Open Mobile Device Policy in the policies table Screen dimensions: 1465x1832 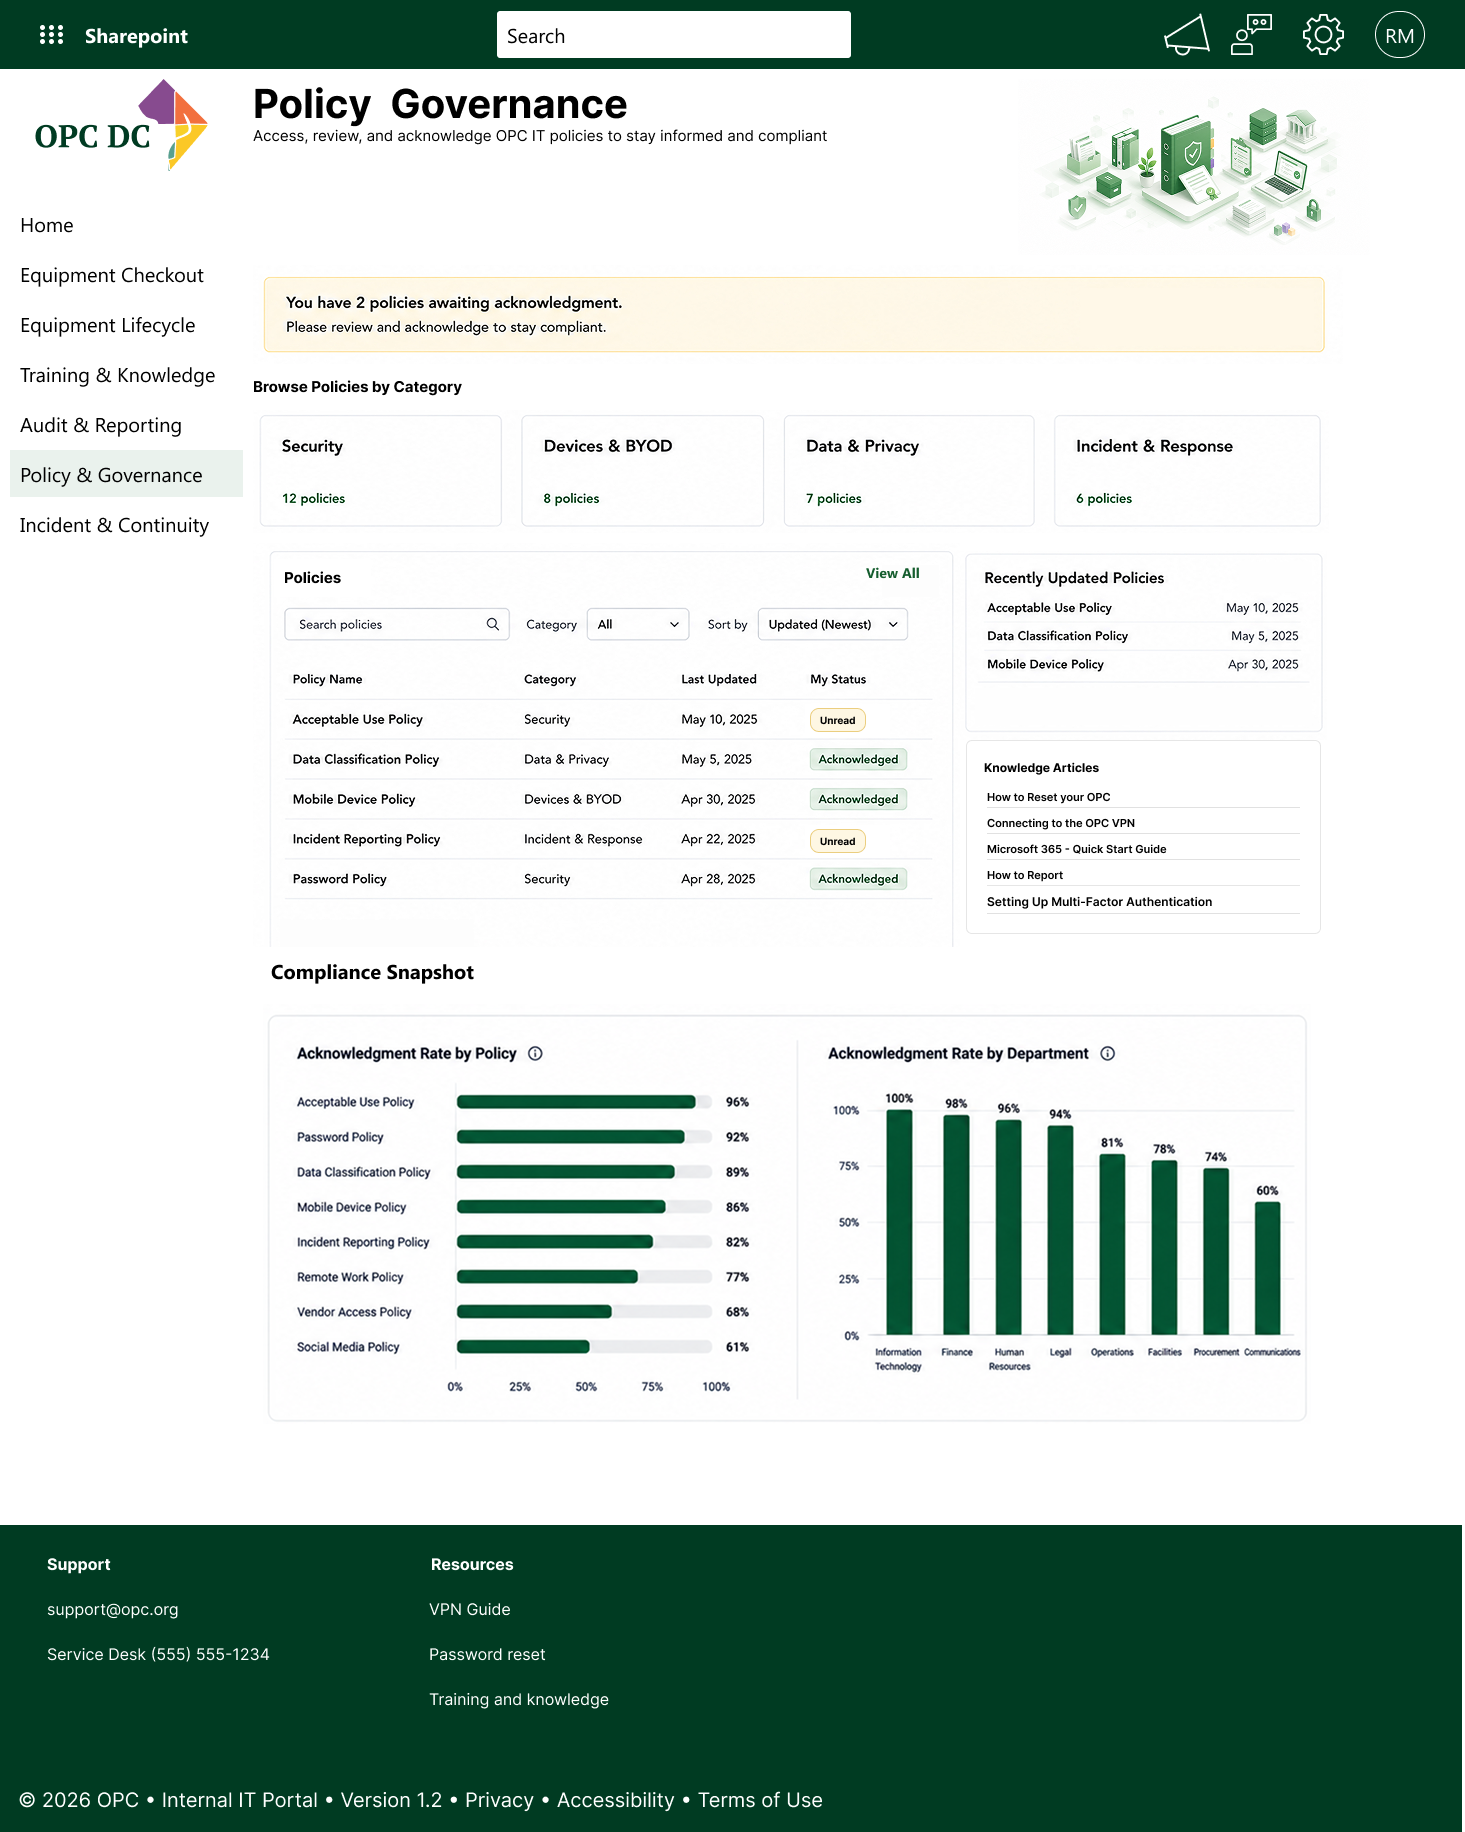click(x=354, y=799)
